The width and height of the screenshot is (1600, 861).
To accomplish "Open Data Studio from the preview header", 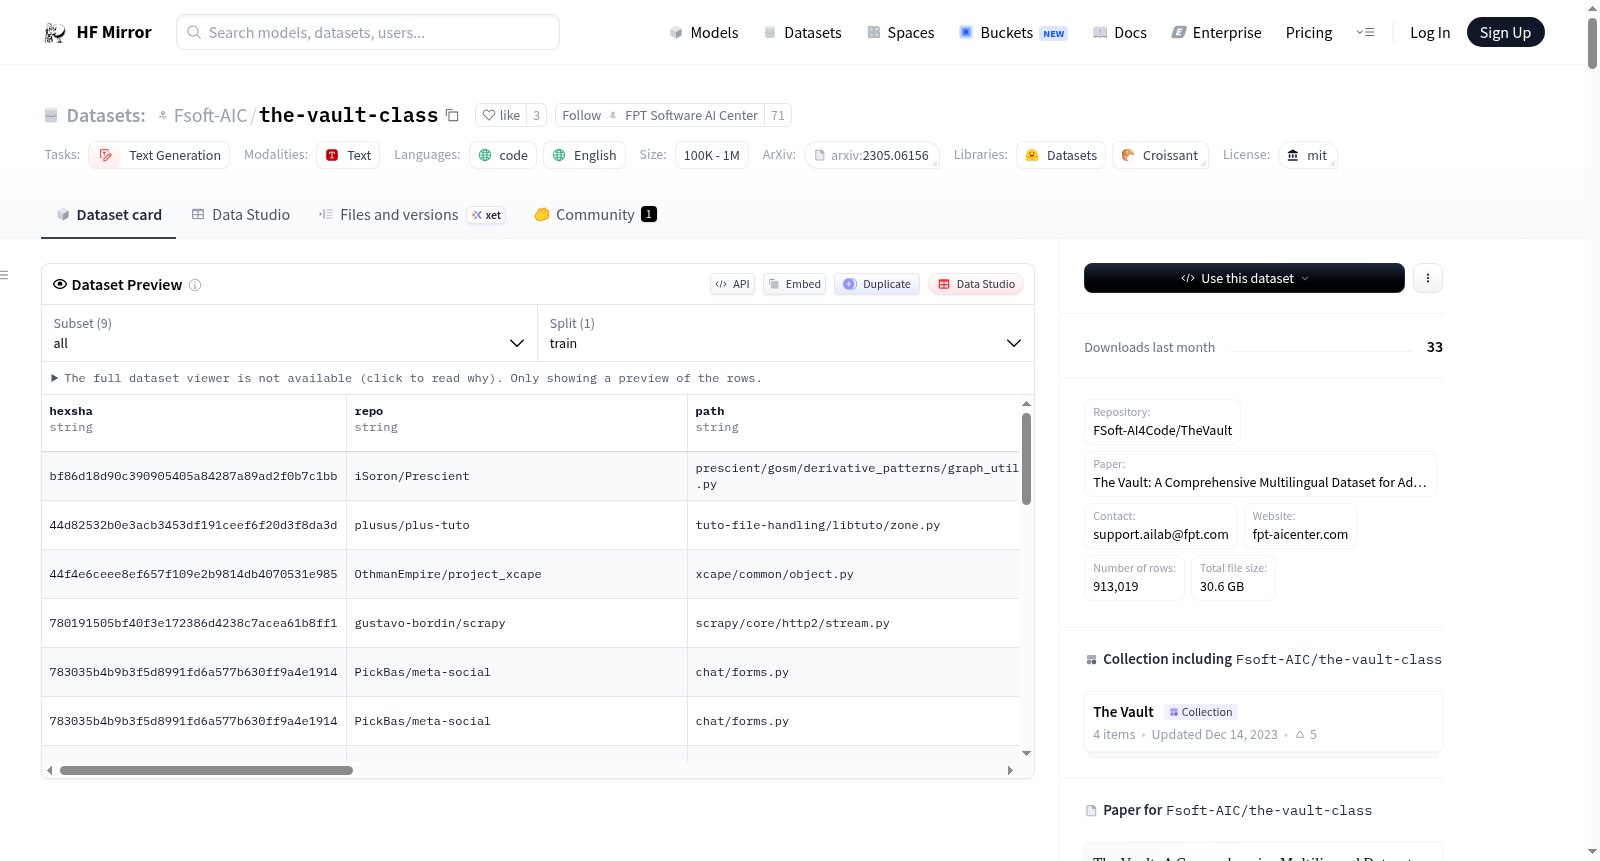I will click(x=976, y=284).
